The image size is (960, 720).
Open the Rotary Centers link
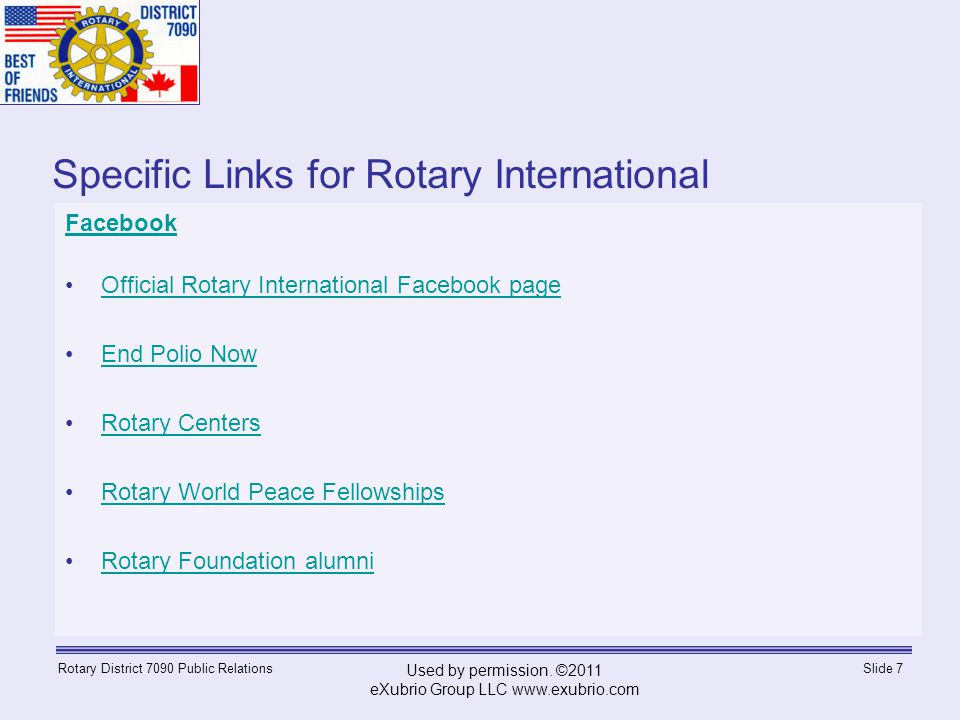tap(181, 423)
